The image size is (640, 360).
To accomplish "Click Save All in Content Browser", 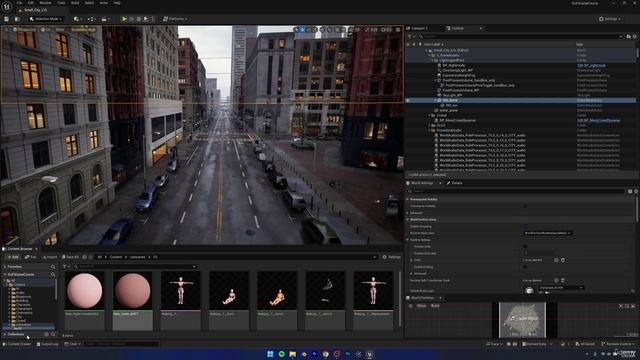I will [70, 257].
